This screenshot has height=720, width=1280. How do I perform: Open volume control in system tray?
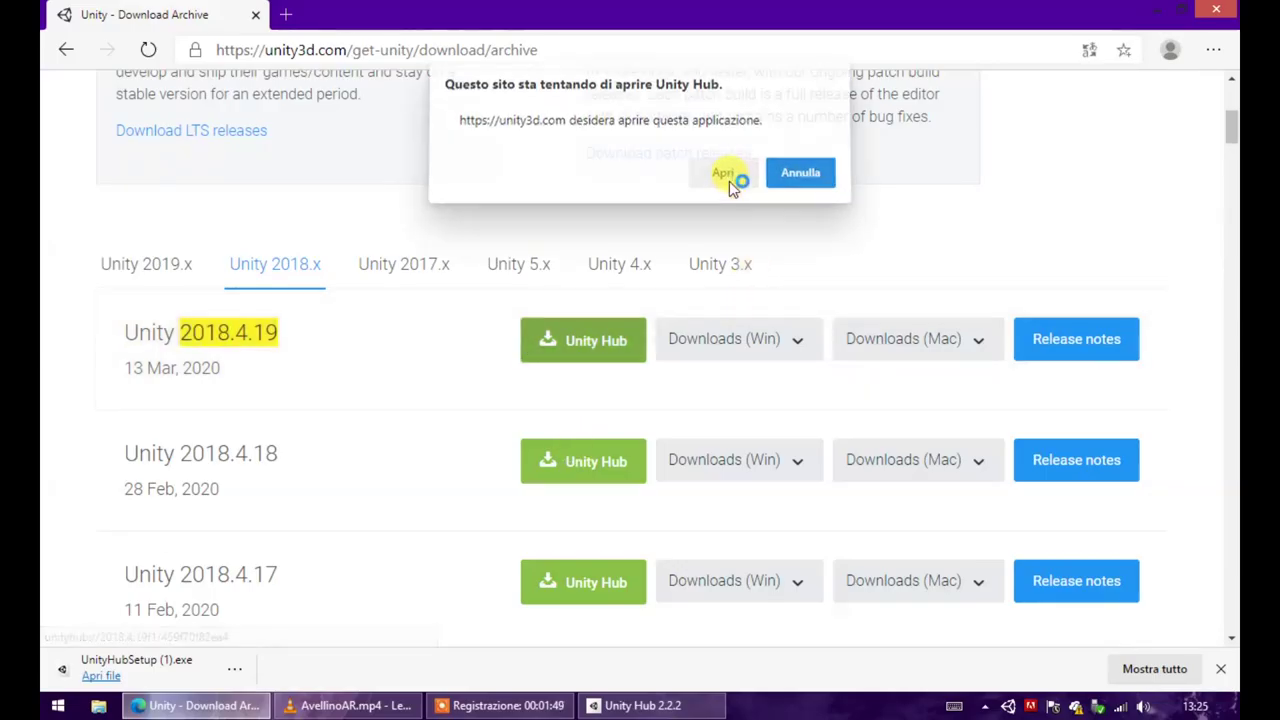pyautogui.click(x=1143, y=706)
